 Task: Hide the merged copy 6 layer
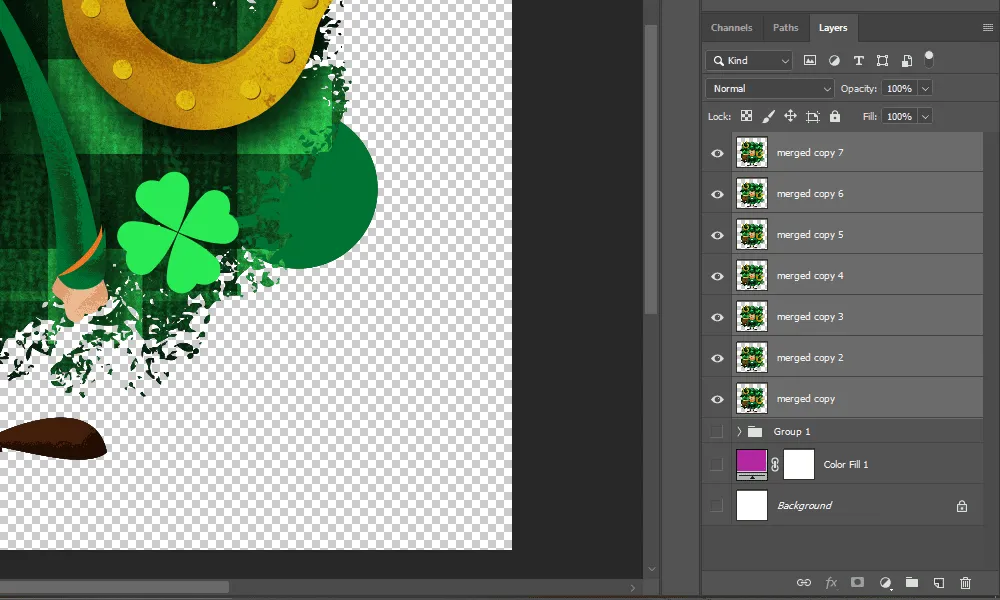coord(717,194)
